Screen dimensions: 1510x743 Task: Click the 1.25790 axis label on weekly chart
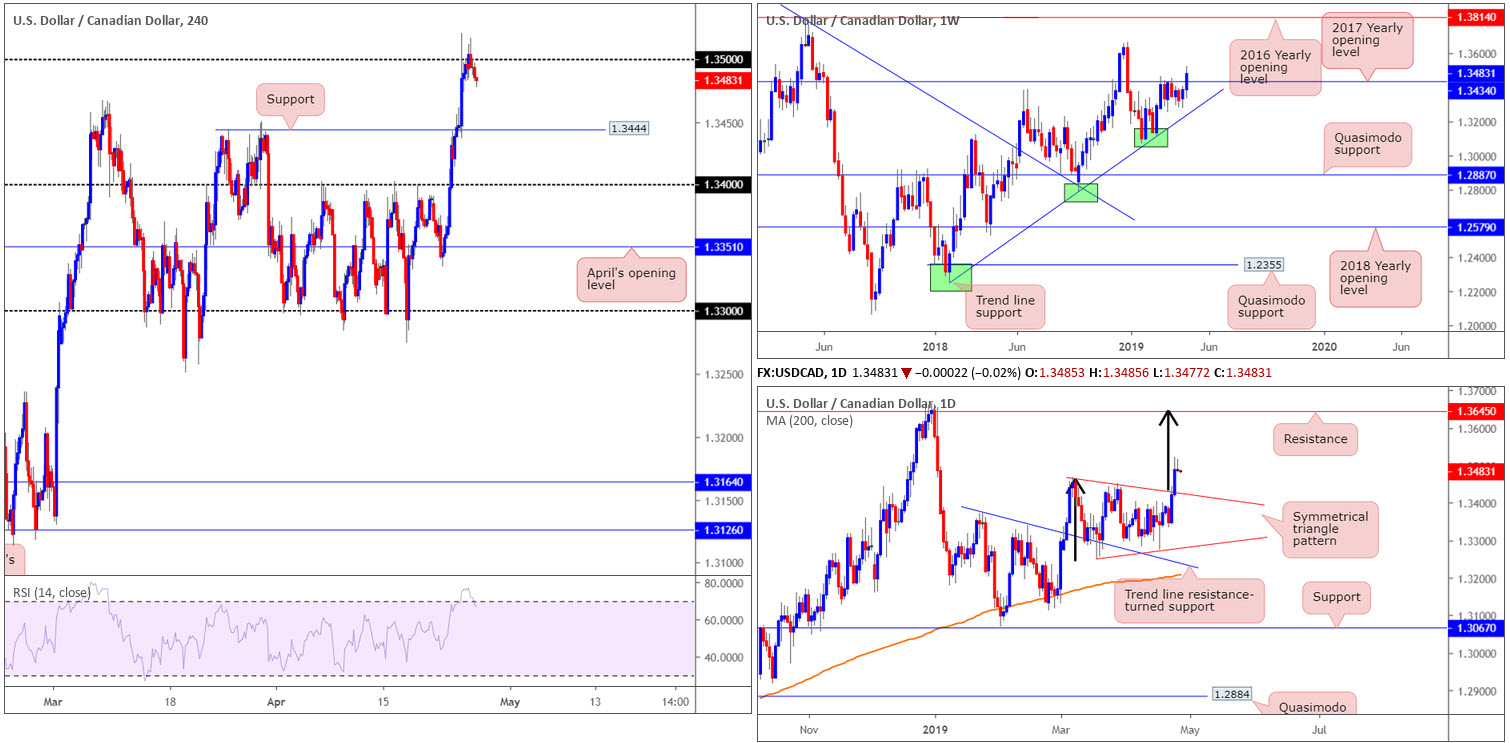point(1477,227)
